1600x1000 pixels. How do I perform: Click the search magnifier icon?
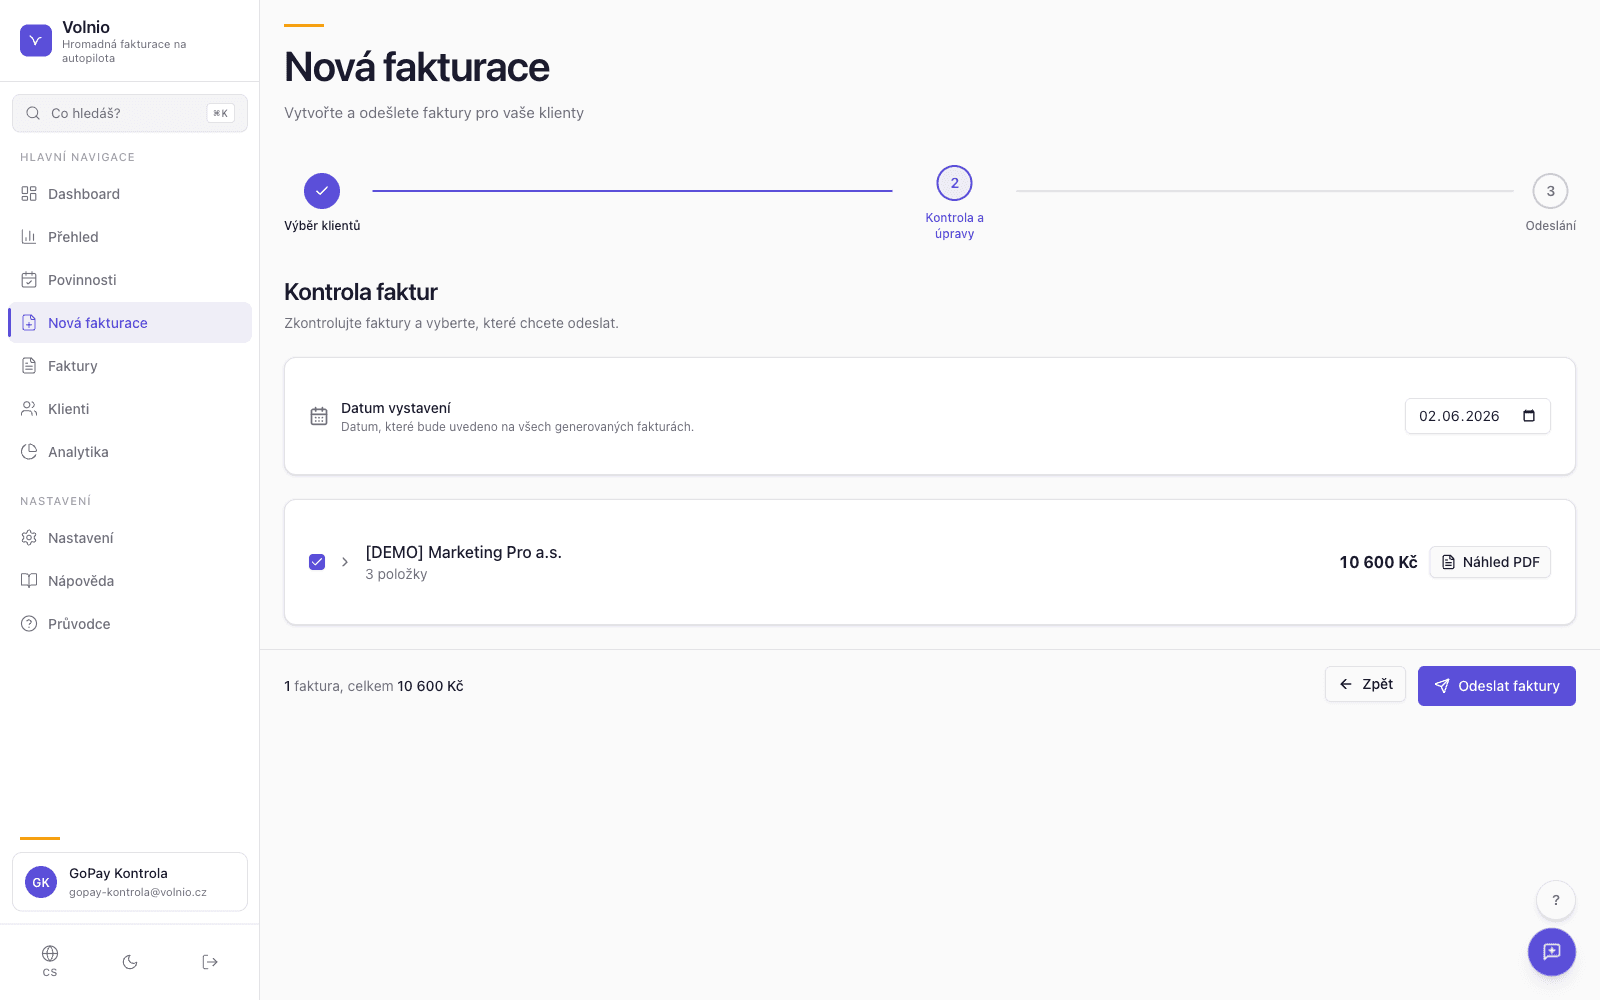click(33, 113)
